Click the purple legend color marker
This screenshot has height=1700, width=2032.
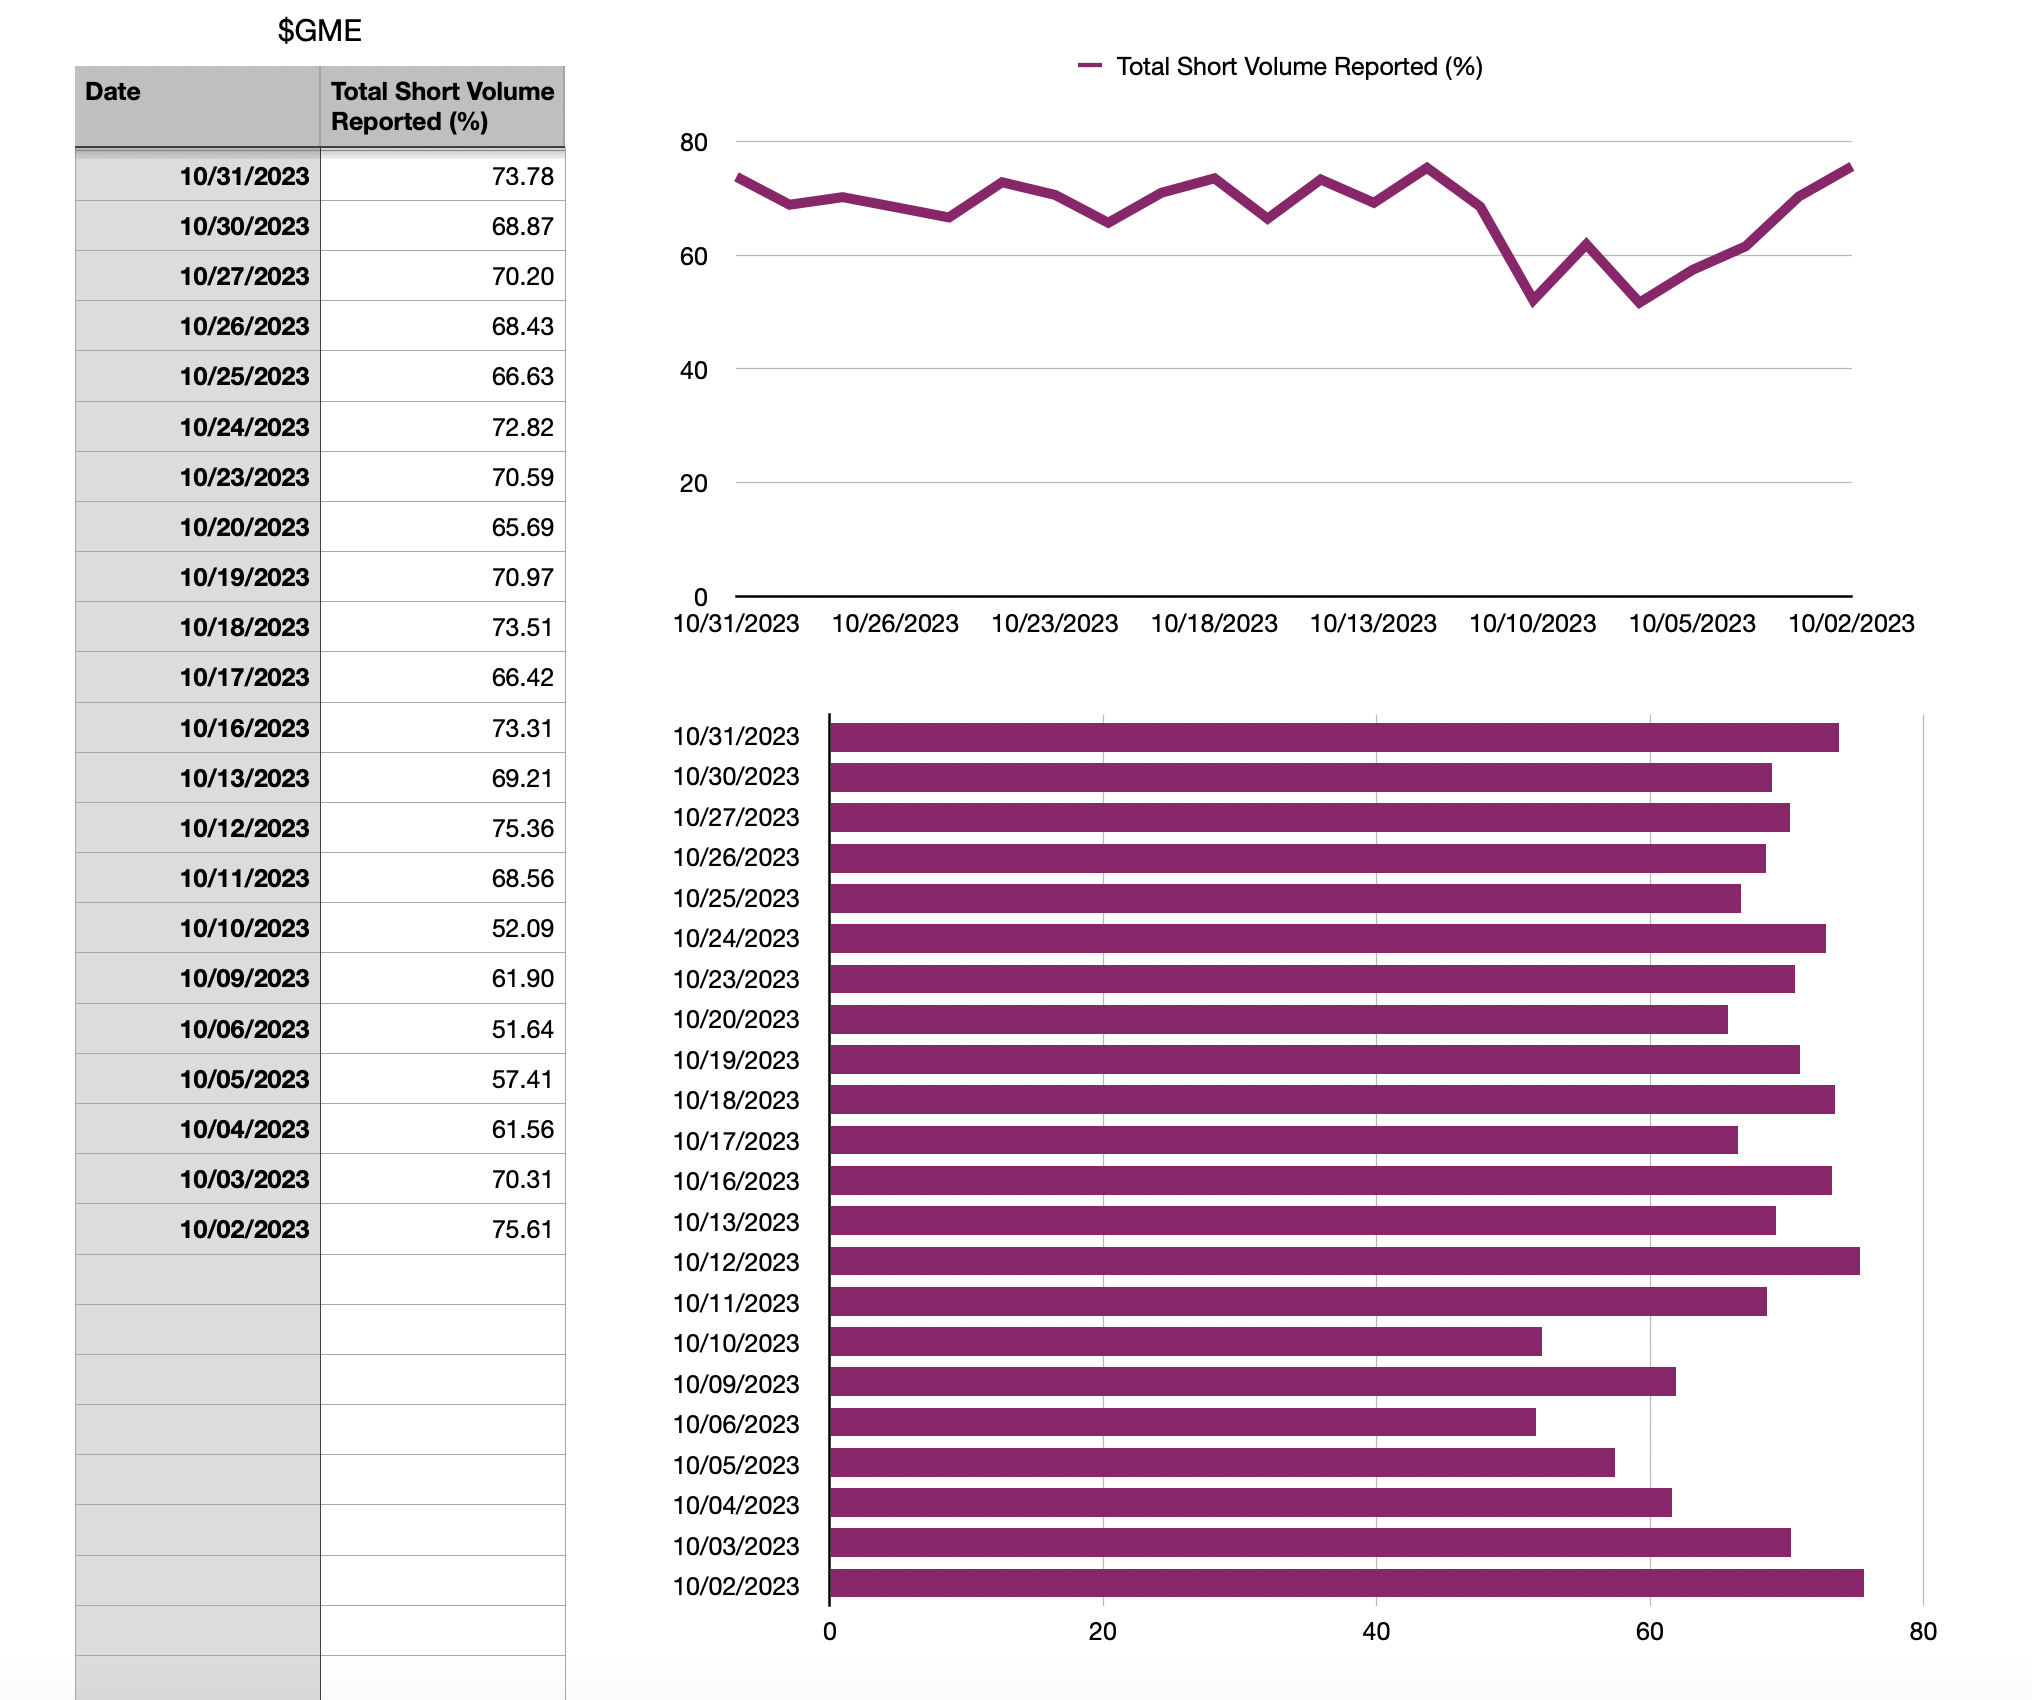(1089, 66)
